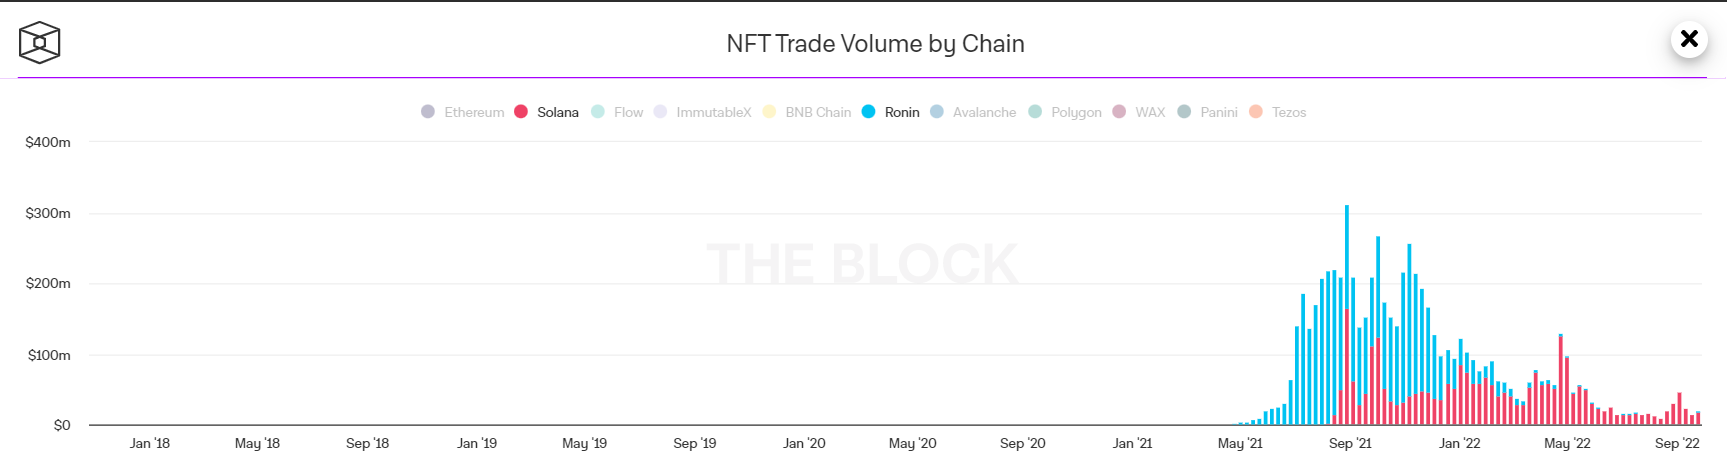Click The Block cube logo icon

click(40, 43)
